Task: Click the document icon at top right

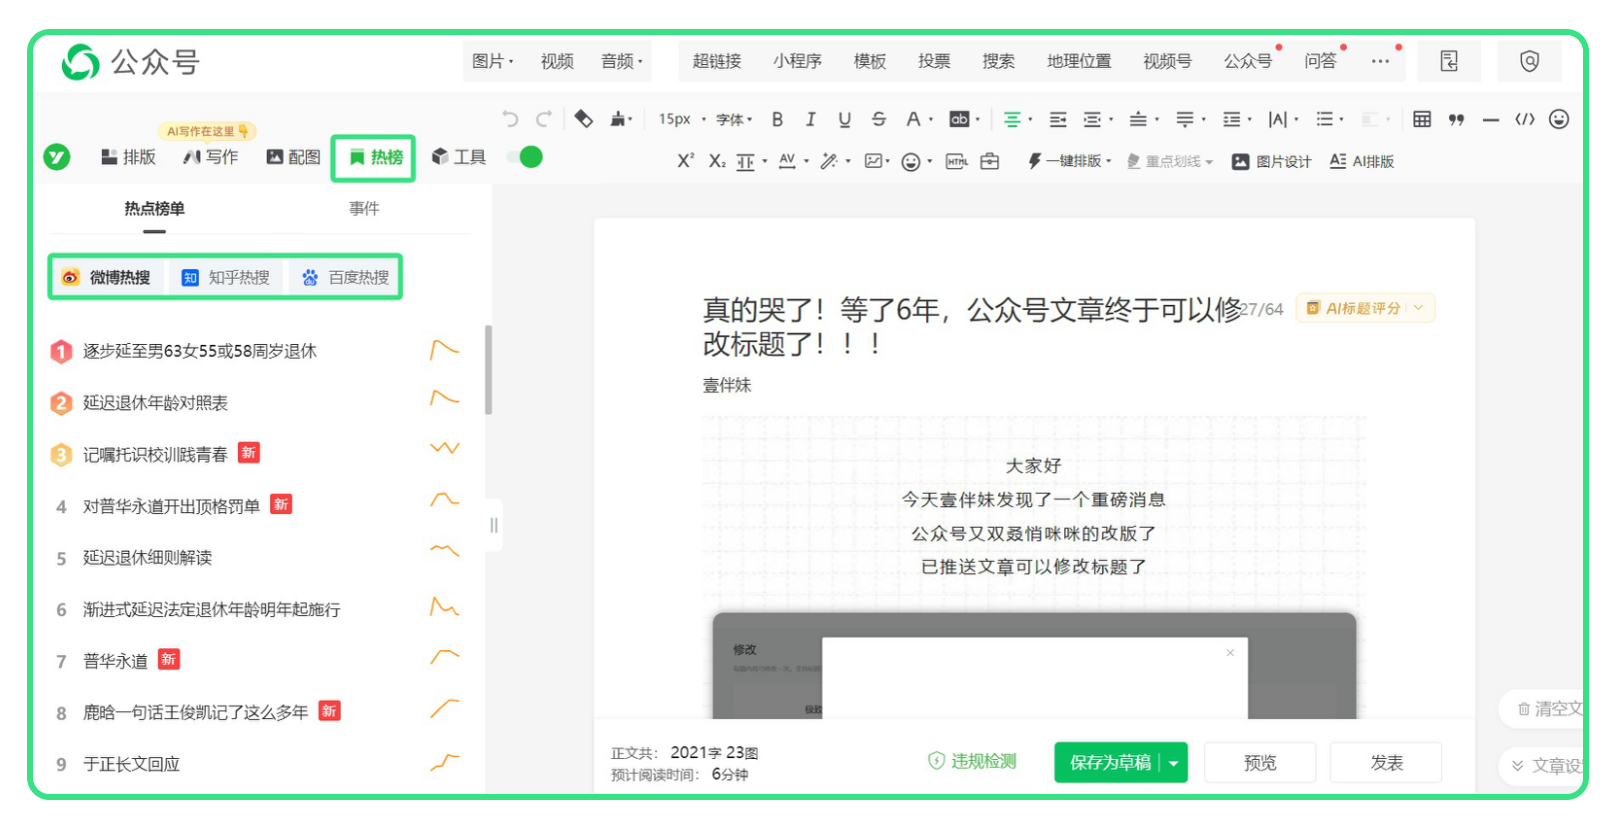Action: (1449, 61)
